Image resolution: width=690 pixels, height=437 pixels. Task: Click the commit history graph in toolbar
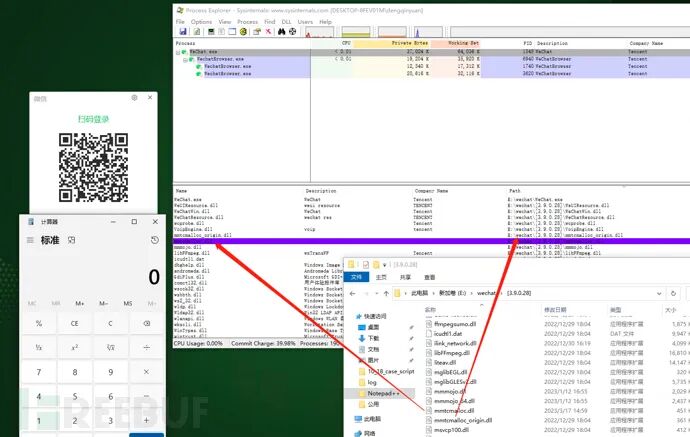356,32
